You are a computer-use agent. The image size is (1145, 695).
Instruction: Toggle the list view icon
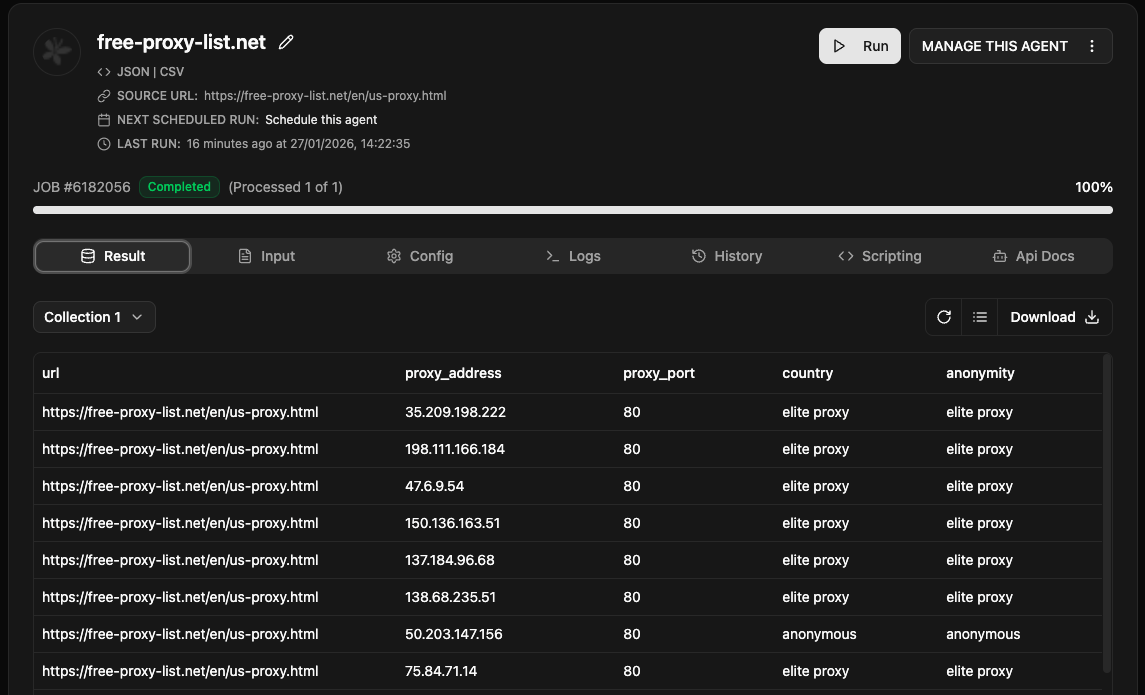tap(980, 317)
